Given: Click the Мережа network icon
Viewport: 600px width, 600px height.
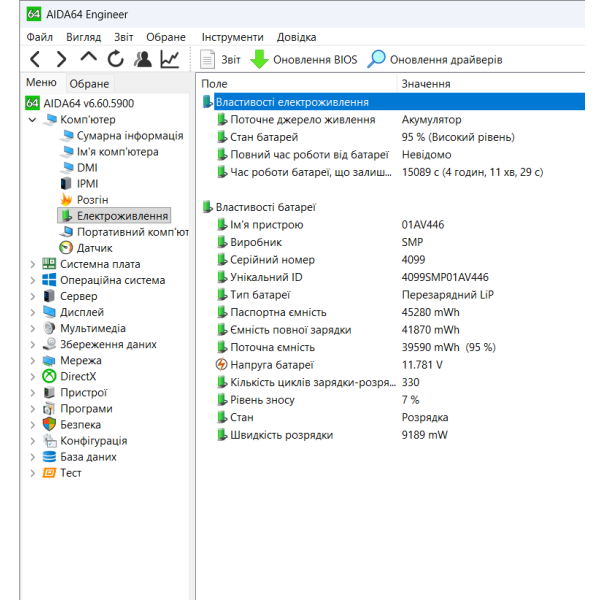Looking at the screenshot, I should 49,360.
